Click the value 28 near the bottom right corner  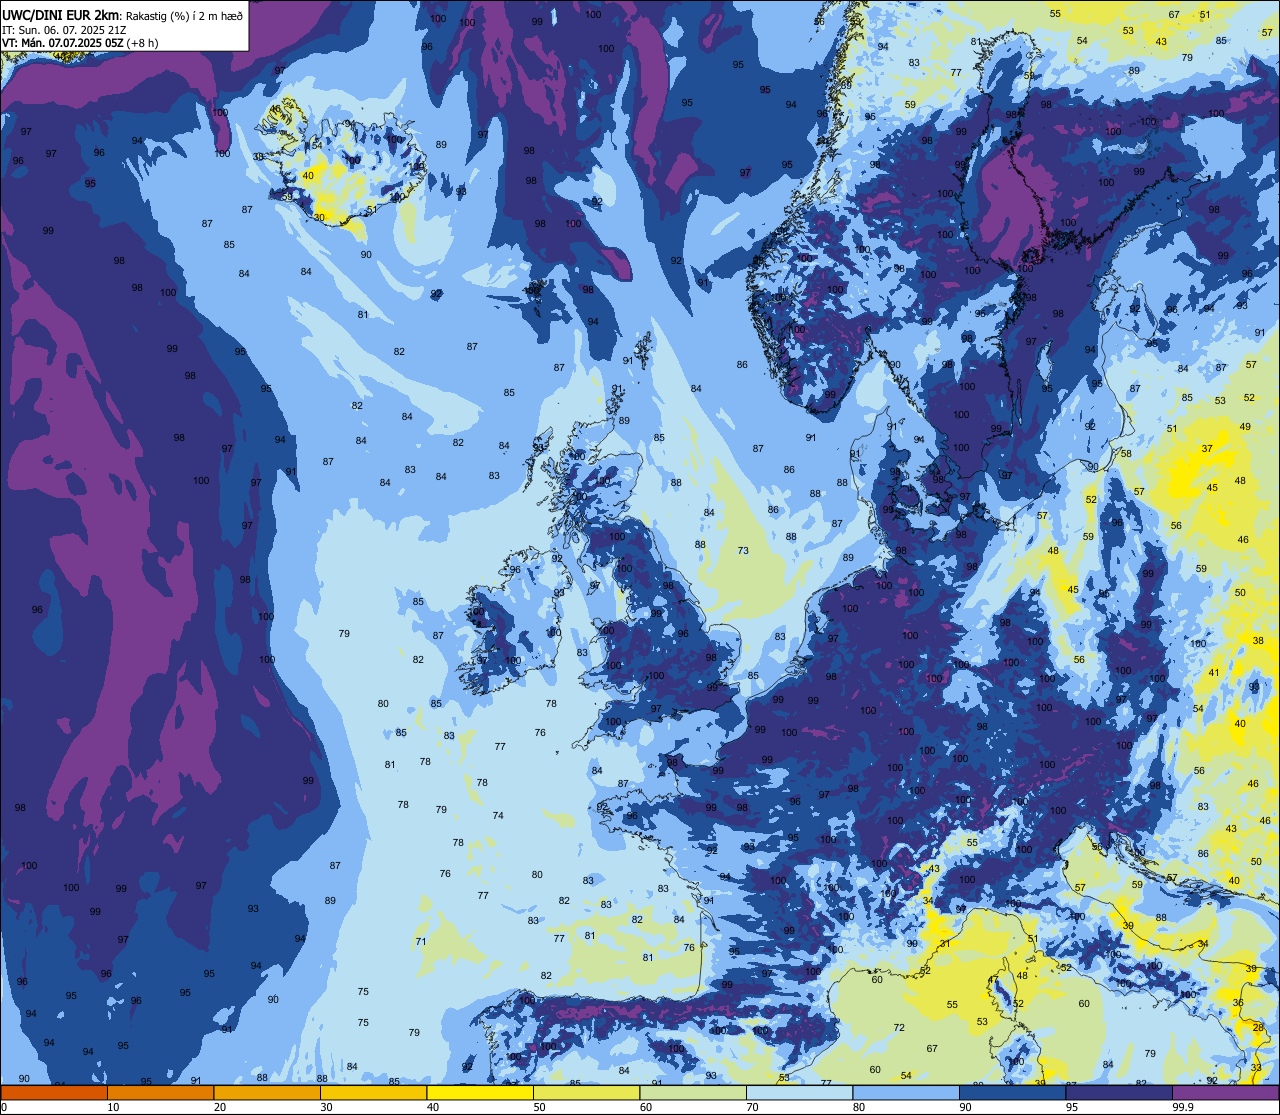coord(1258,1028)
